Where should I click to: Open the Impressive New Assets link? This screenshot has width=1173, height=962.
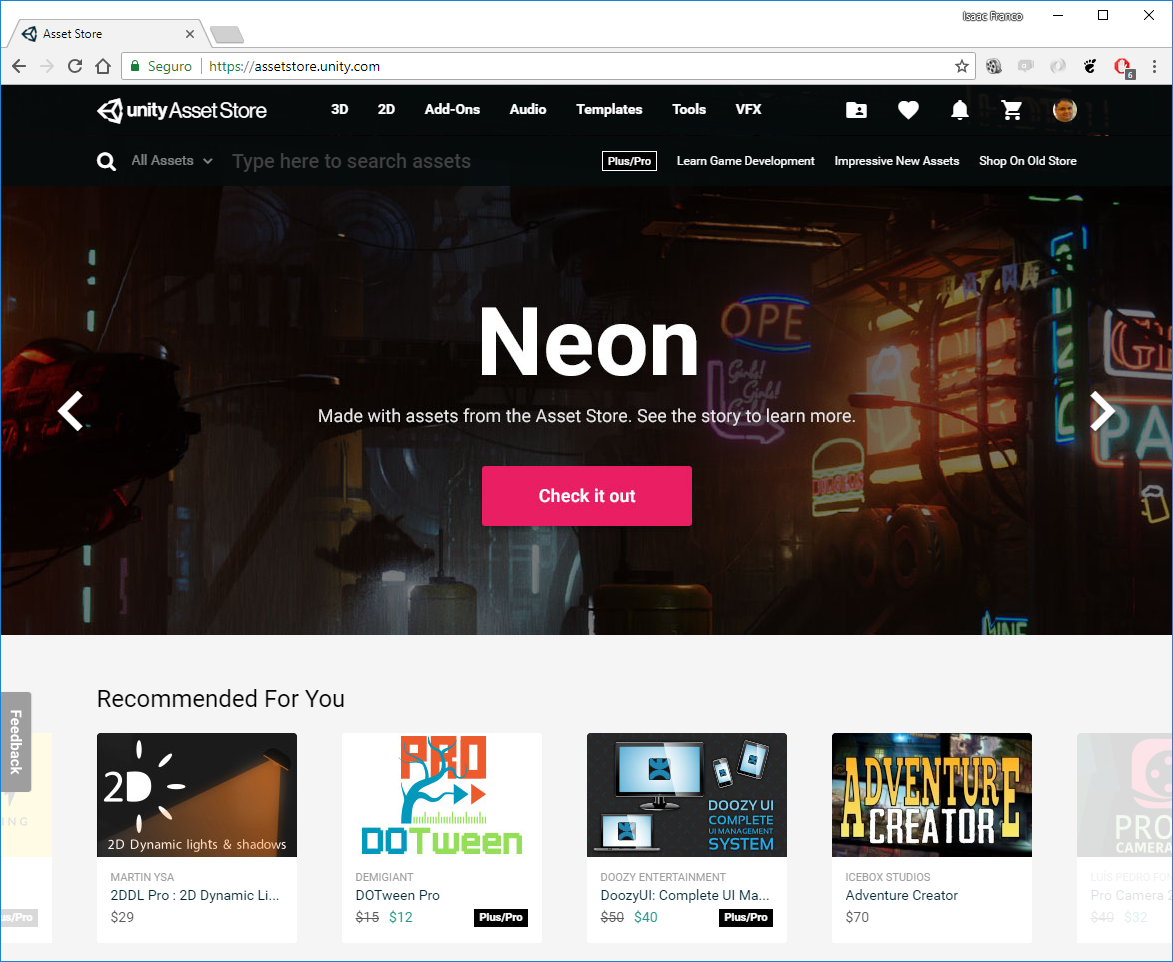pos(897,161)
